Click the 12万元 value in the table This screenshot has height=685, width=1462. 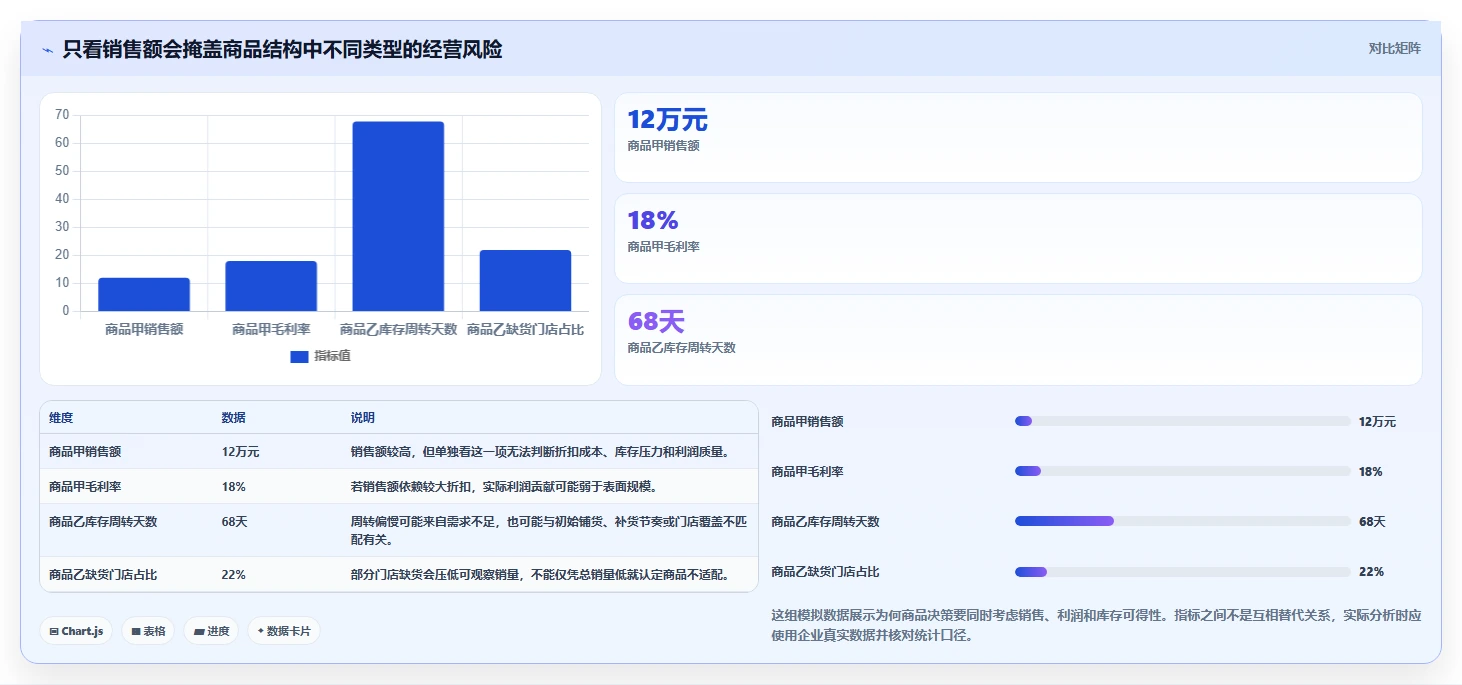241,452
